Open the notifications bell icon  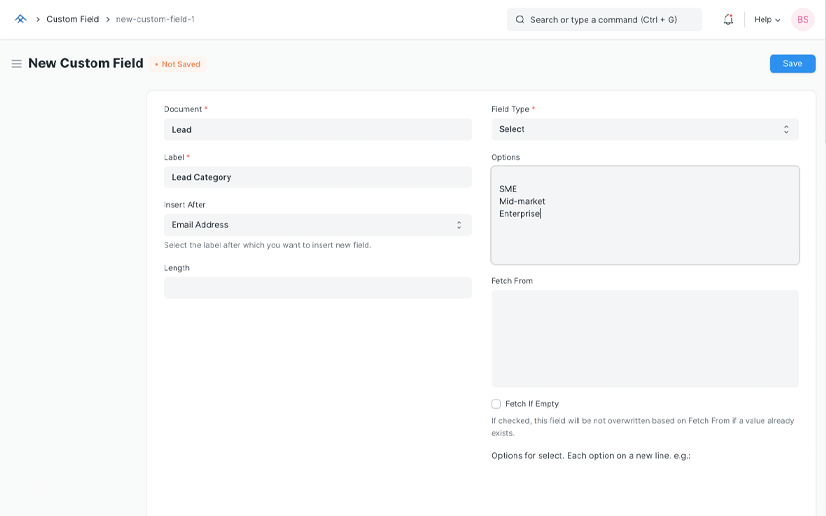click(728, 19)
